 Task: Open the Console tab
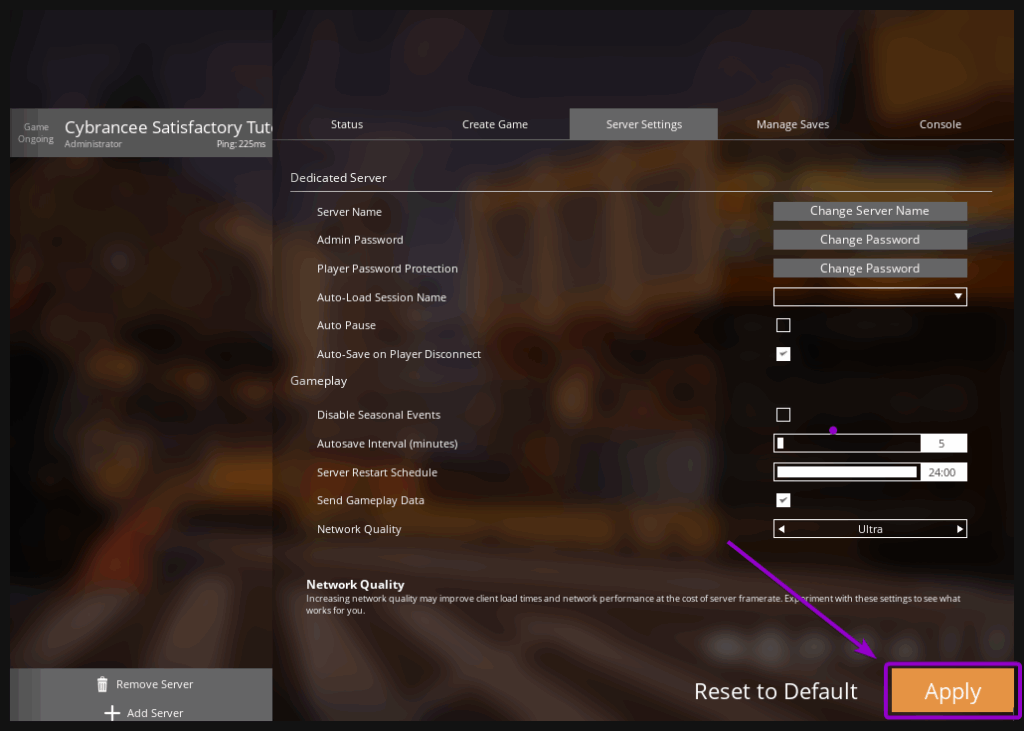[940, 124]
